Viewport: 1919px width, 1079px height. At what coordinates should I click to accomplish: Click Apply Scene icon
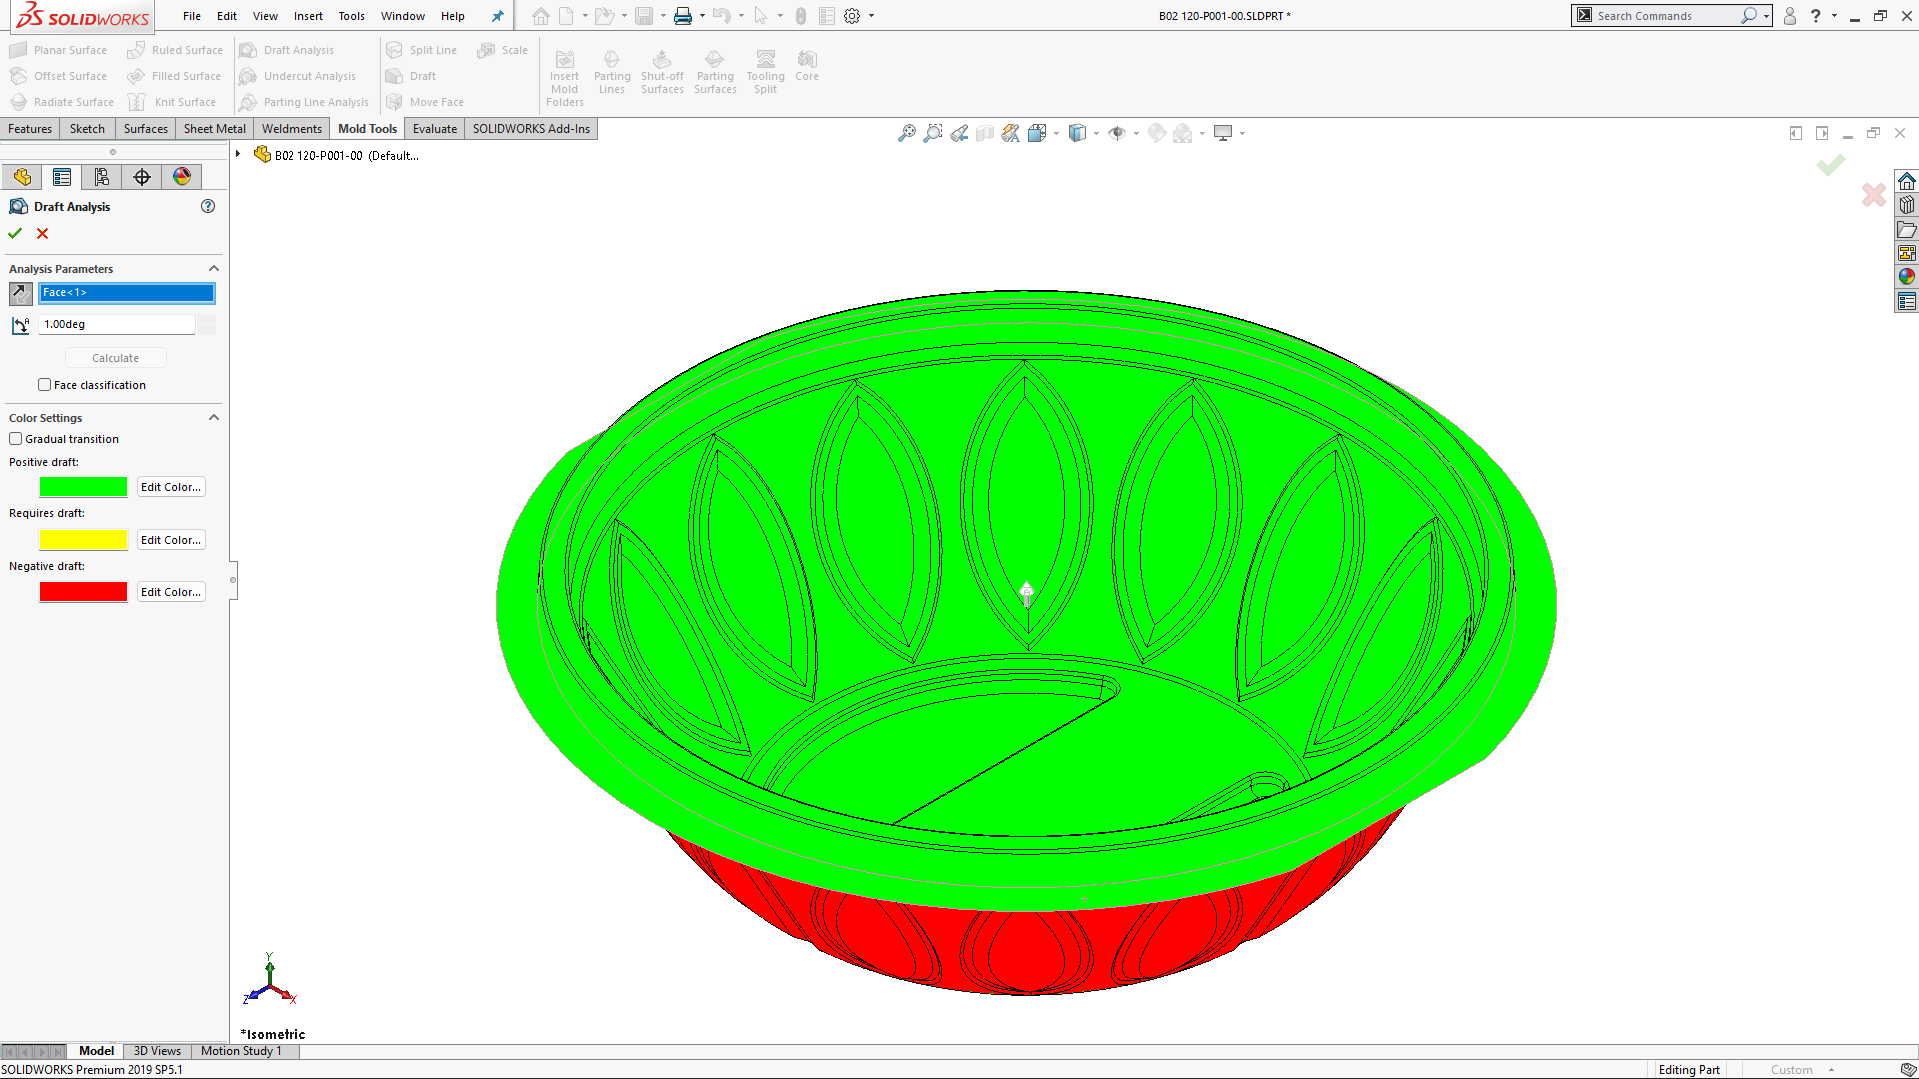tap(1183, 133)
